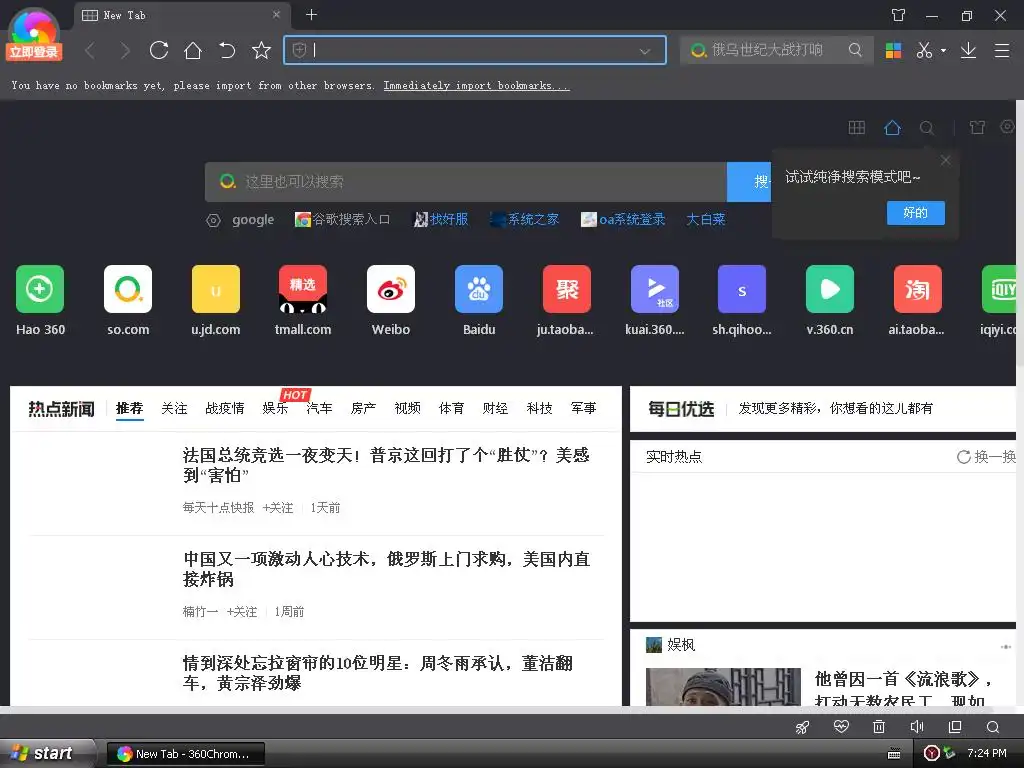Click the heart health-check icon in status bar
Viewport: 1024px width, 768px height.
(841, 727)
